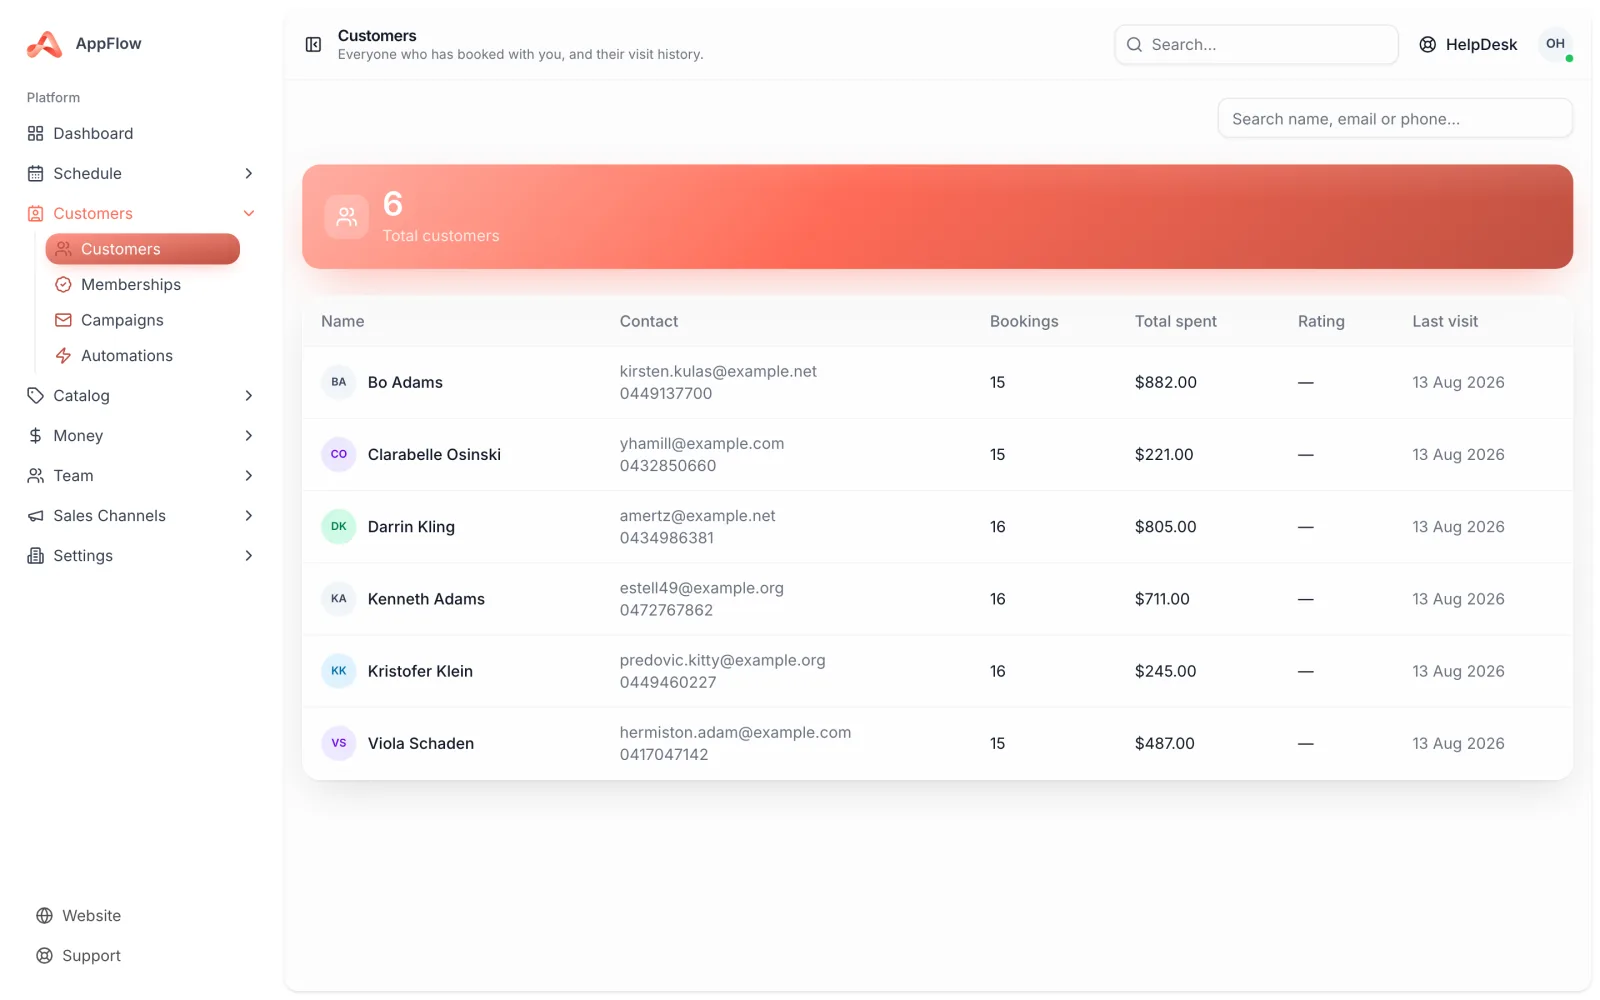Click email estell49@example.org
The height and width of the screenshot is (1000, 1600).
point(702,588)
